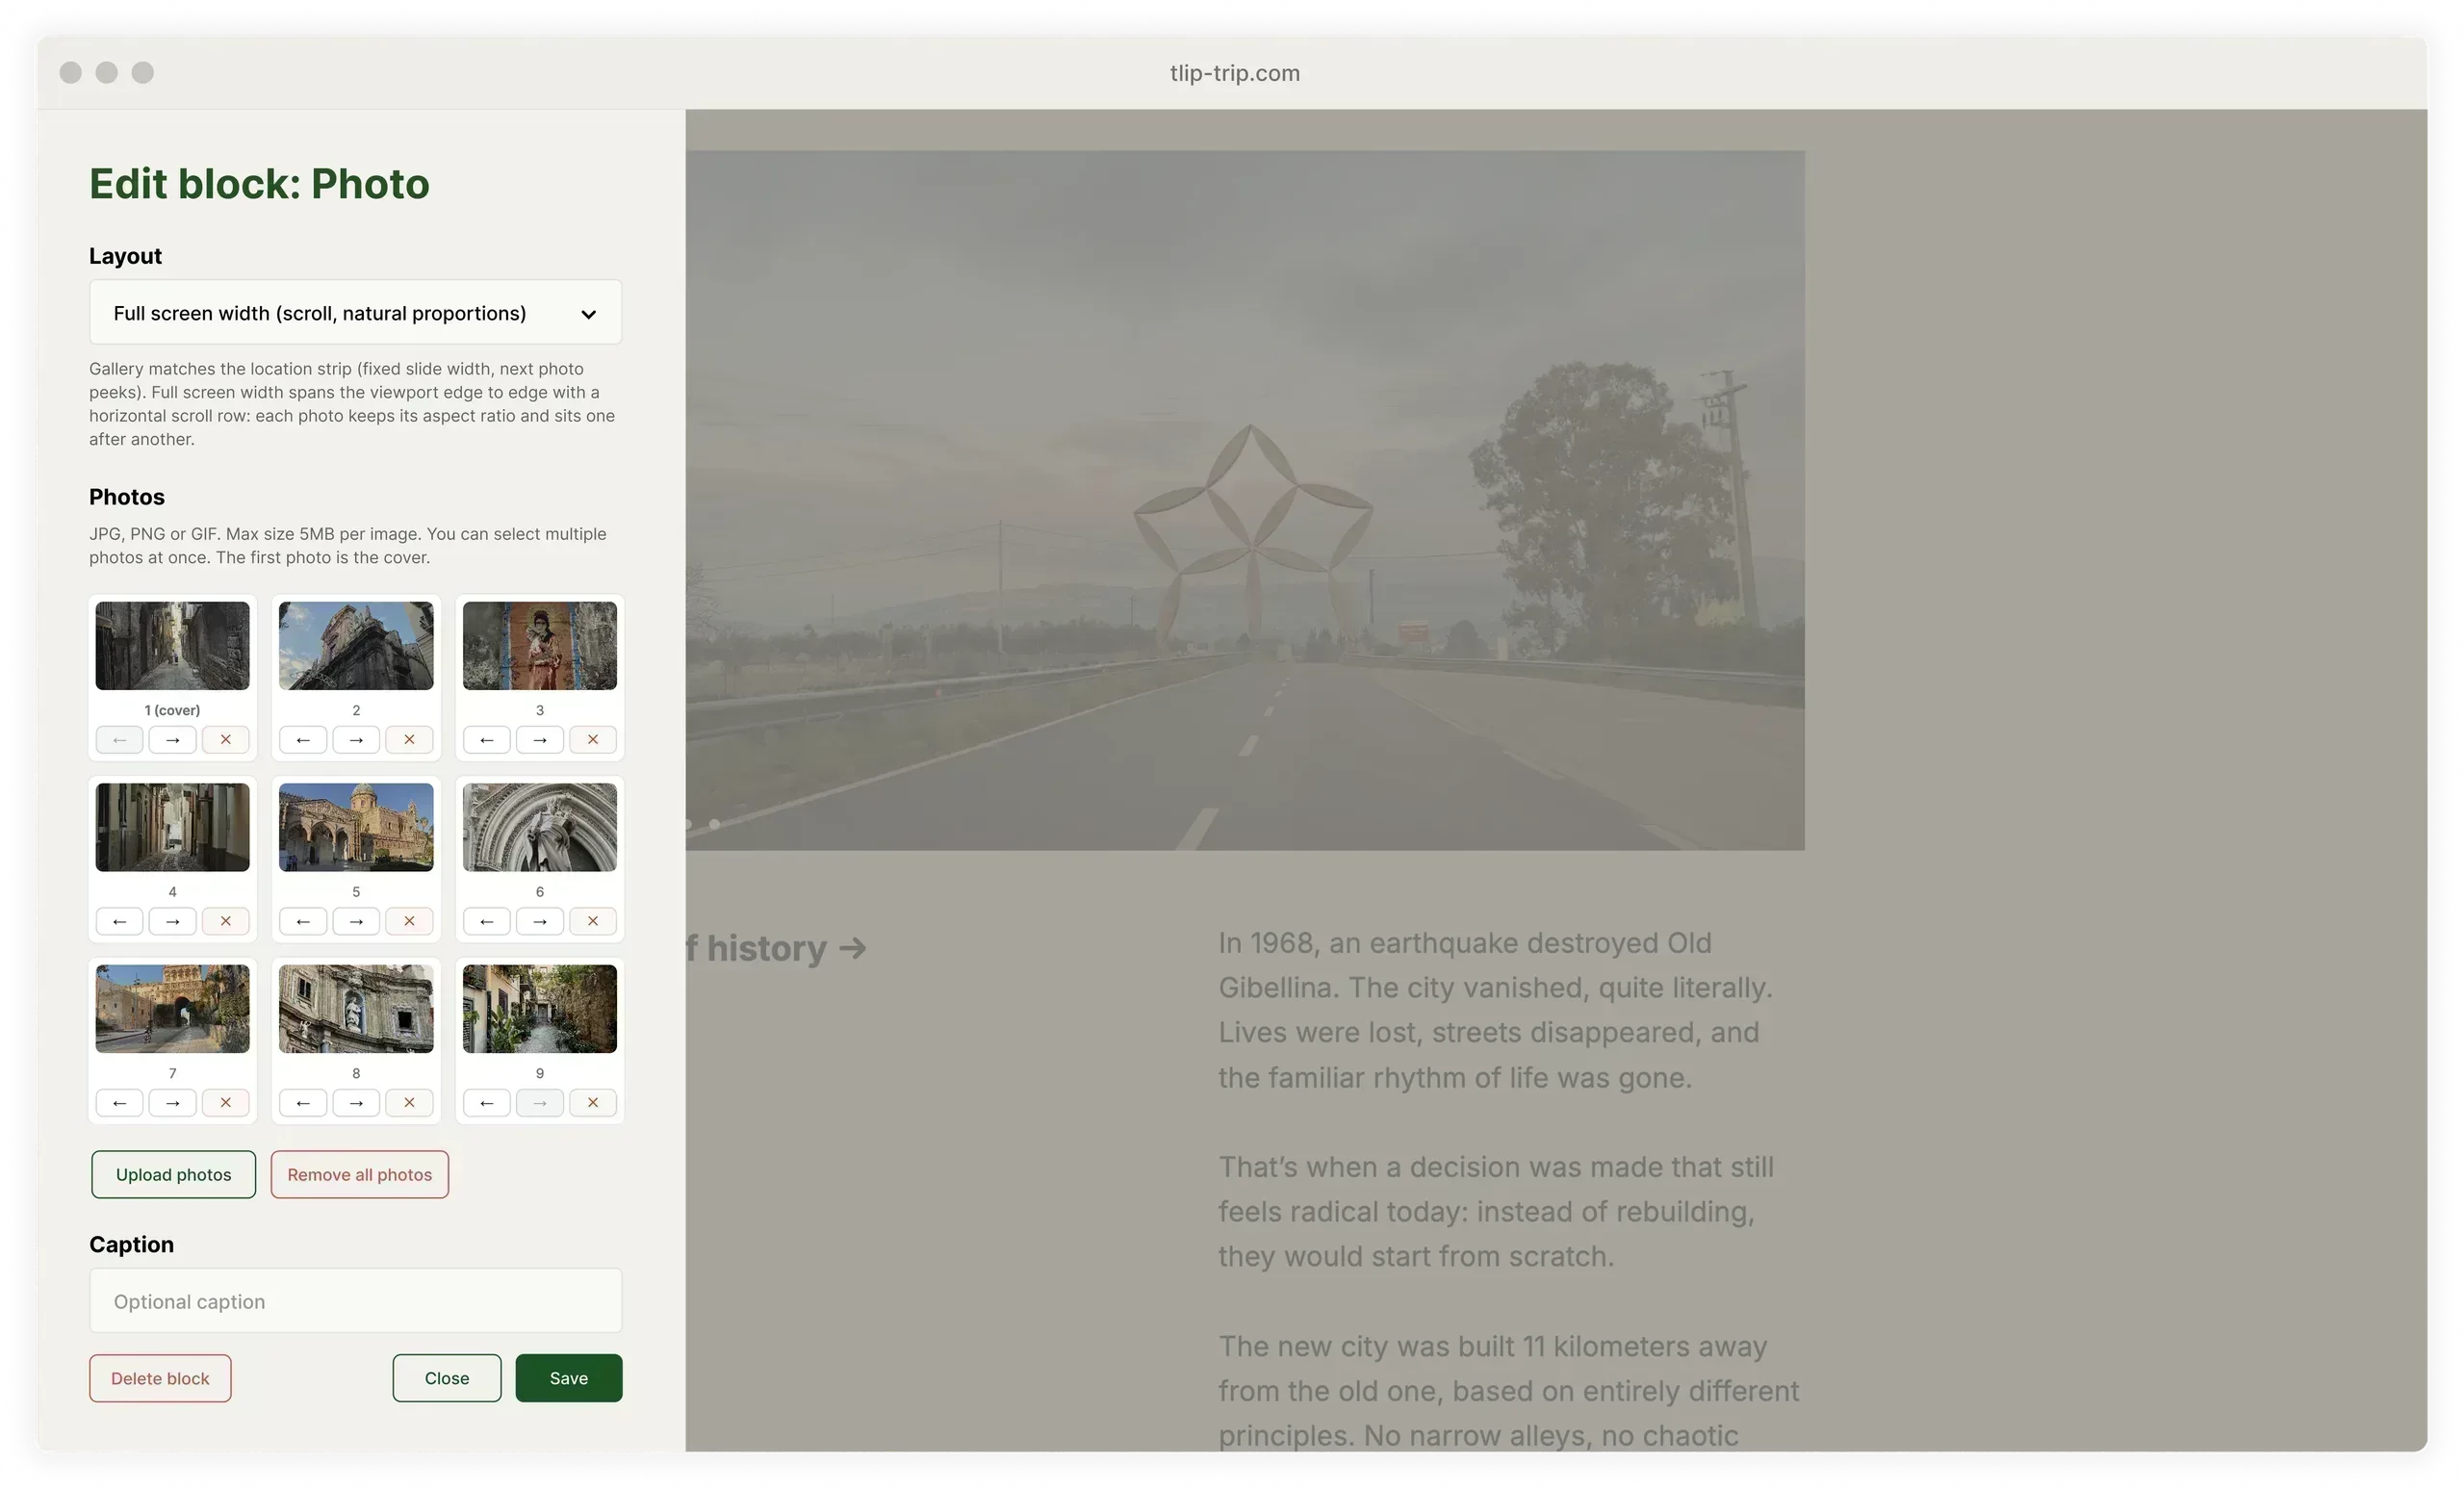Move photo 1 (cover) right

click(172, 740)
